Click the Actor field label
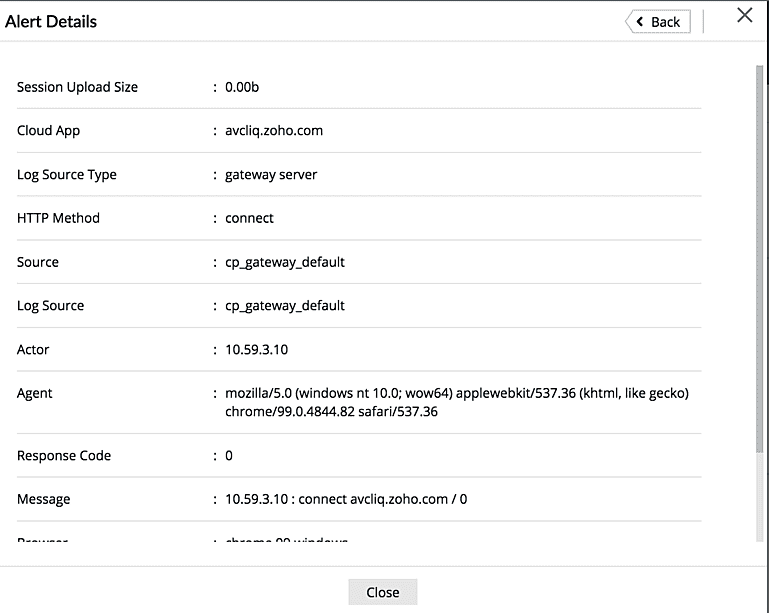This screenshot has width=769, height=613. pyautogui.click(x=33, y=350)
